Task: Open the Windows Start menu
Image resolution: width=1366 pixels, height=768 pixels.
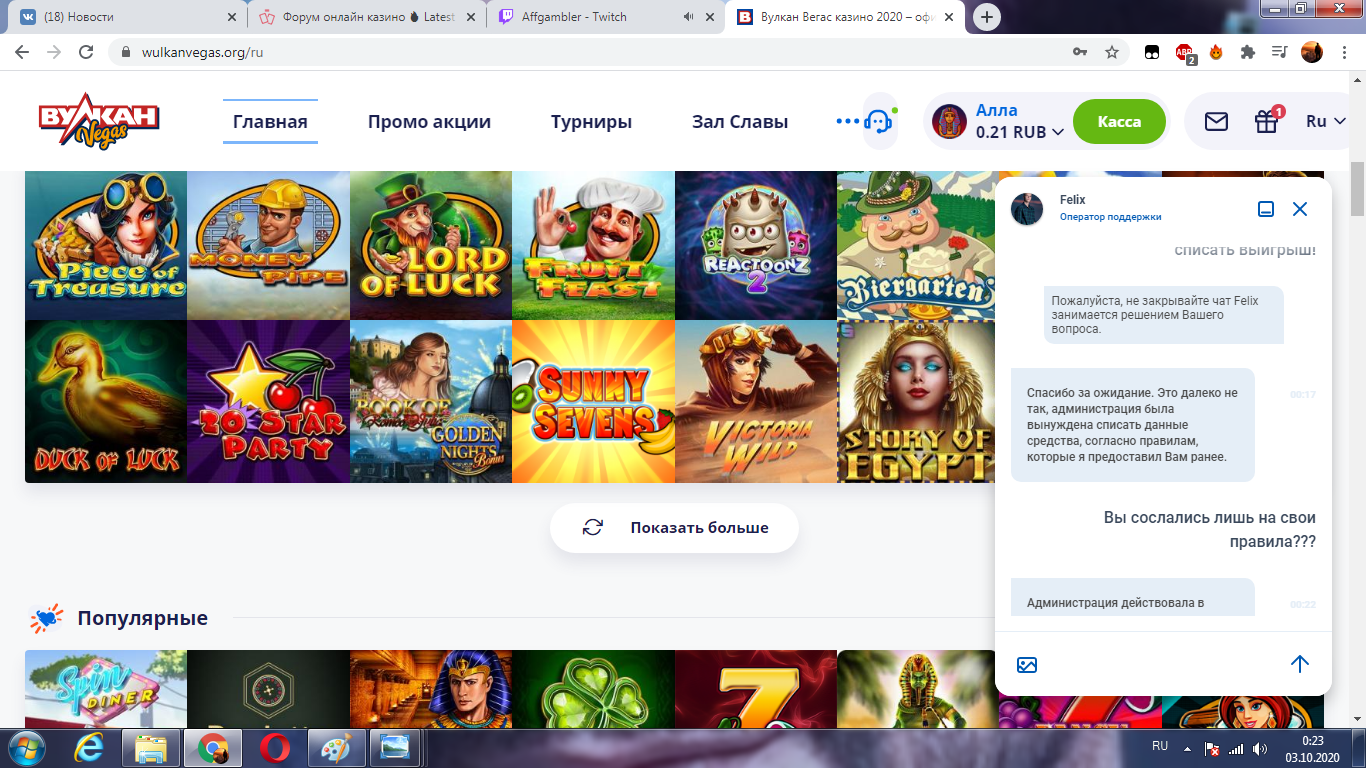Action: click(27, 748)
